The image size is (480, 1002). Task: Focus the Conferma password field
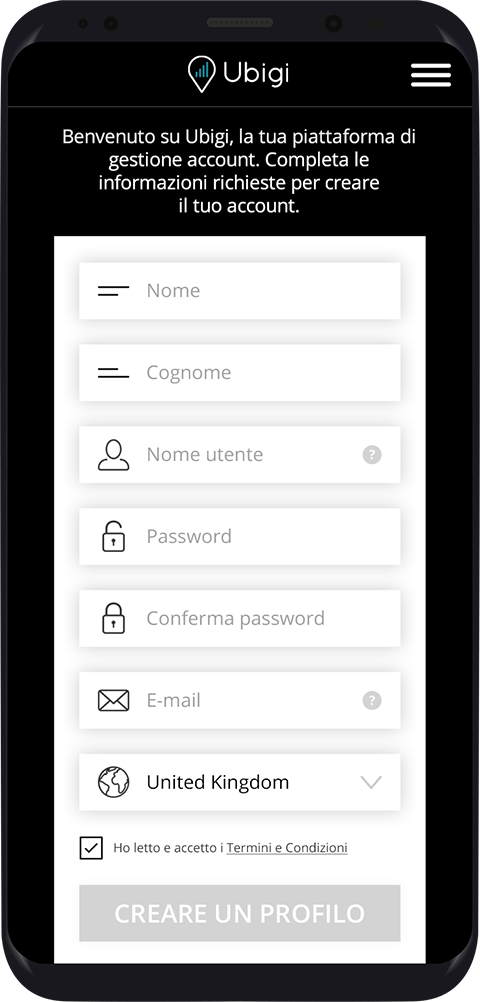coord(240,618)
